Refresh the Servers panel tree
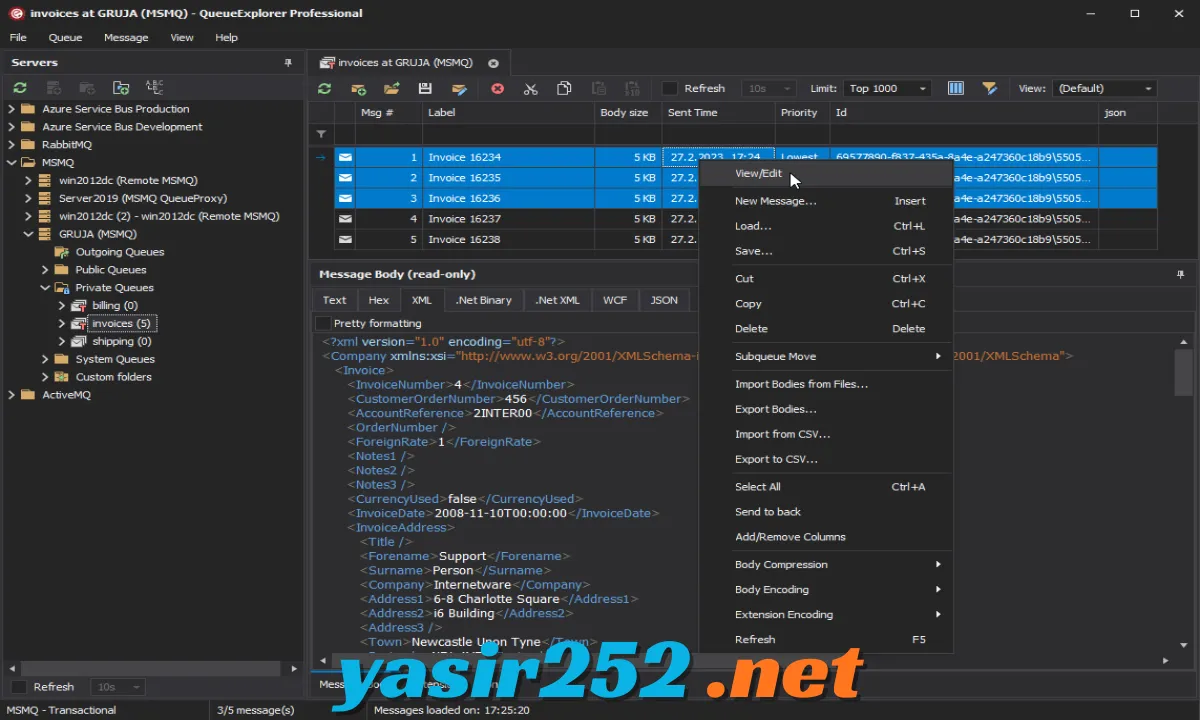Screen dimensions: 1200x720 19,88
